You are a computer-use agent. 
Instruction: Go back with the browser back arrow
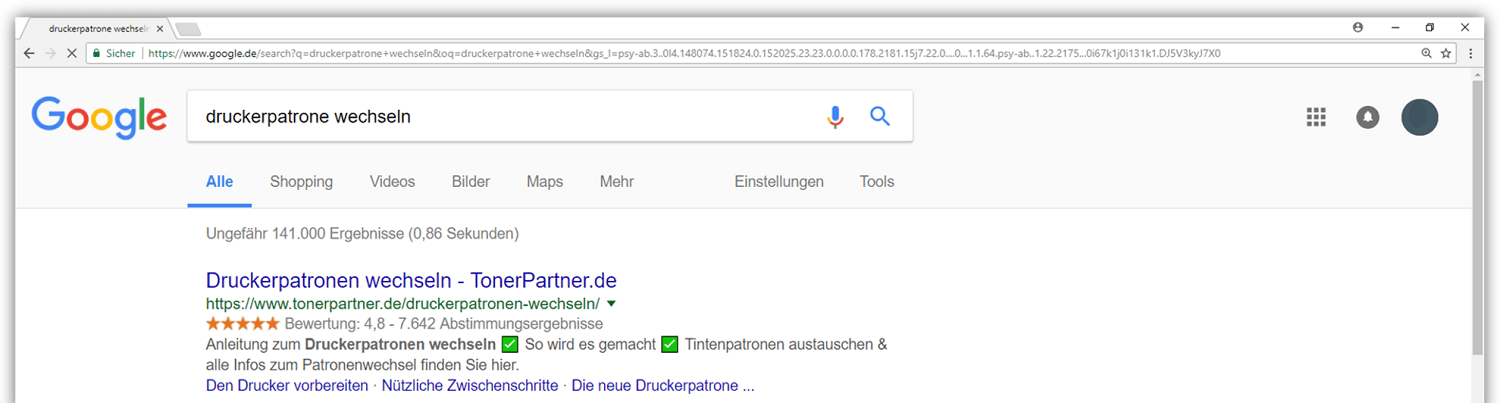coord(30,53)
